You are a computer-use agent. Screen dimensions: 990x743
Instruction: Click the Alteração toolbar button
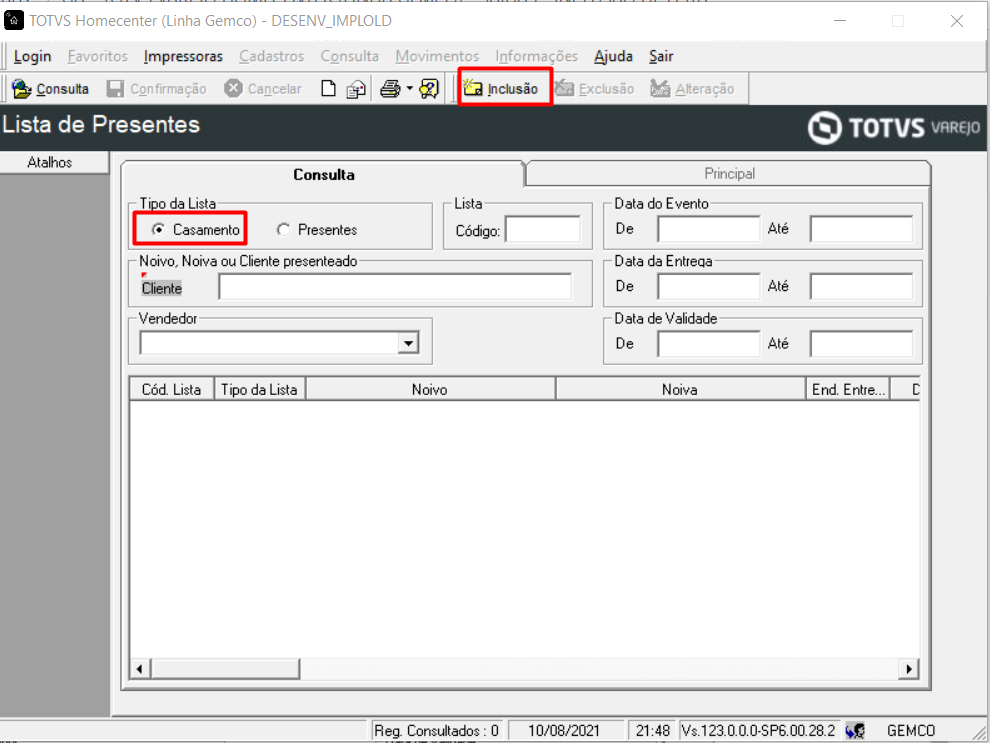(693, 89)
